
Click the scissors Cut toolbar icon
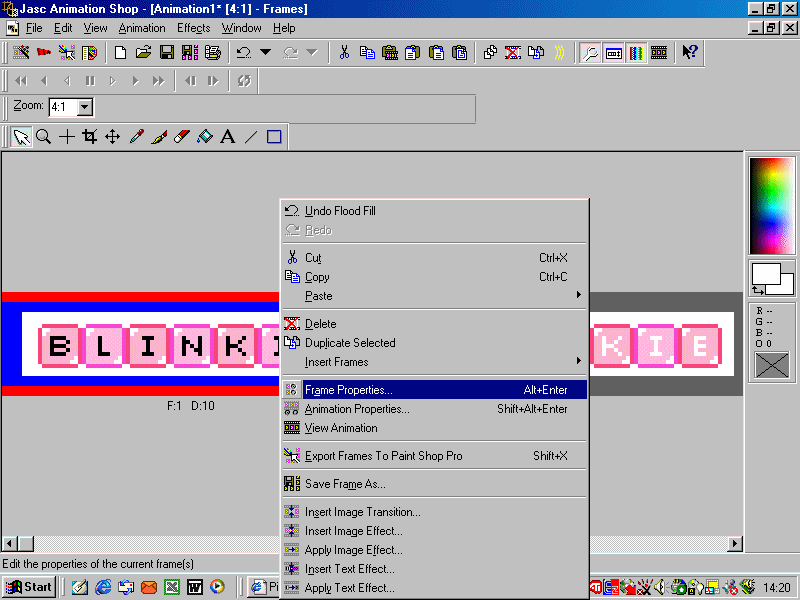[x=344, y=53]
